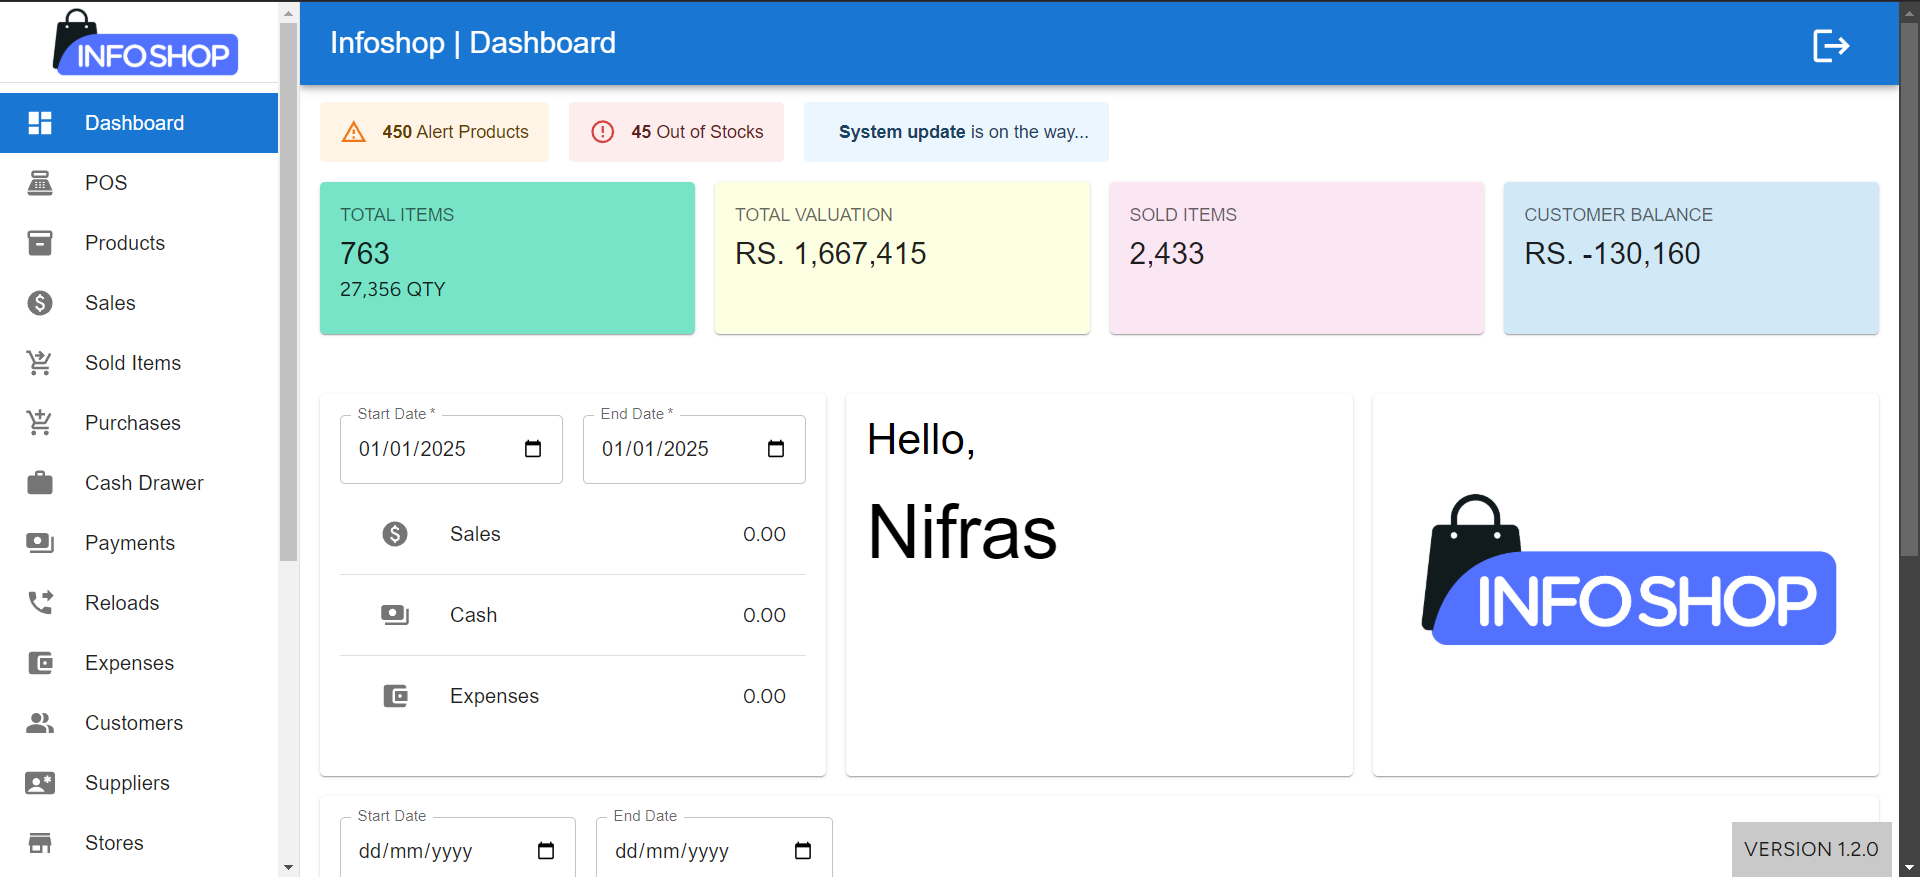Click the sidebar vertical scrollbar
Image resolution: width=1920 pixels, height=877 pixels.
(288, 300)
